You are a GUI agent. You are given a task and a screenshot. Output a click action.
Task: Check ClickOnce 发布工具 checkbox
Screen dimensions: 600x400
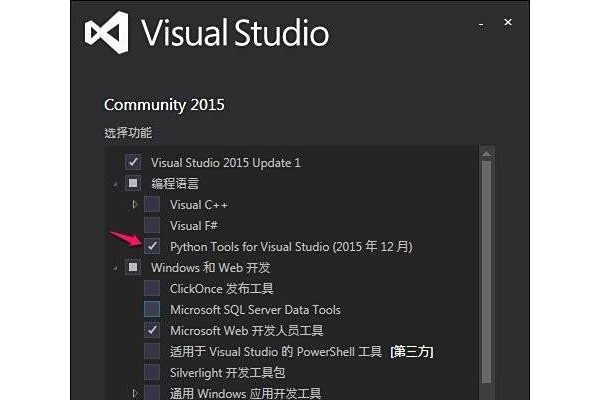pos(152,288)
